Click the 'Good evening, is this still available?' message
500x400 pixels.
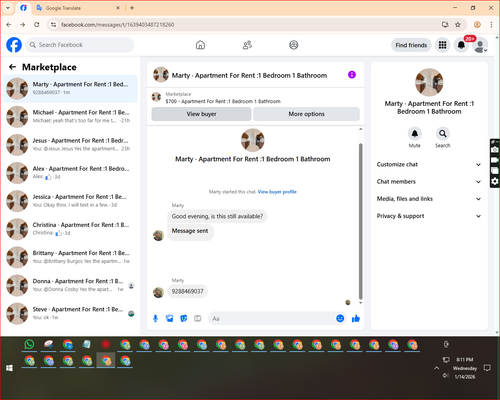(x=217, y=216)
